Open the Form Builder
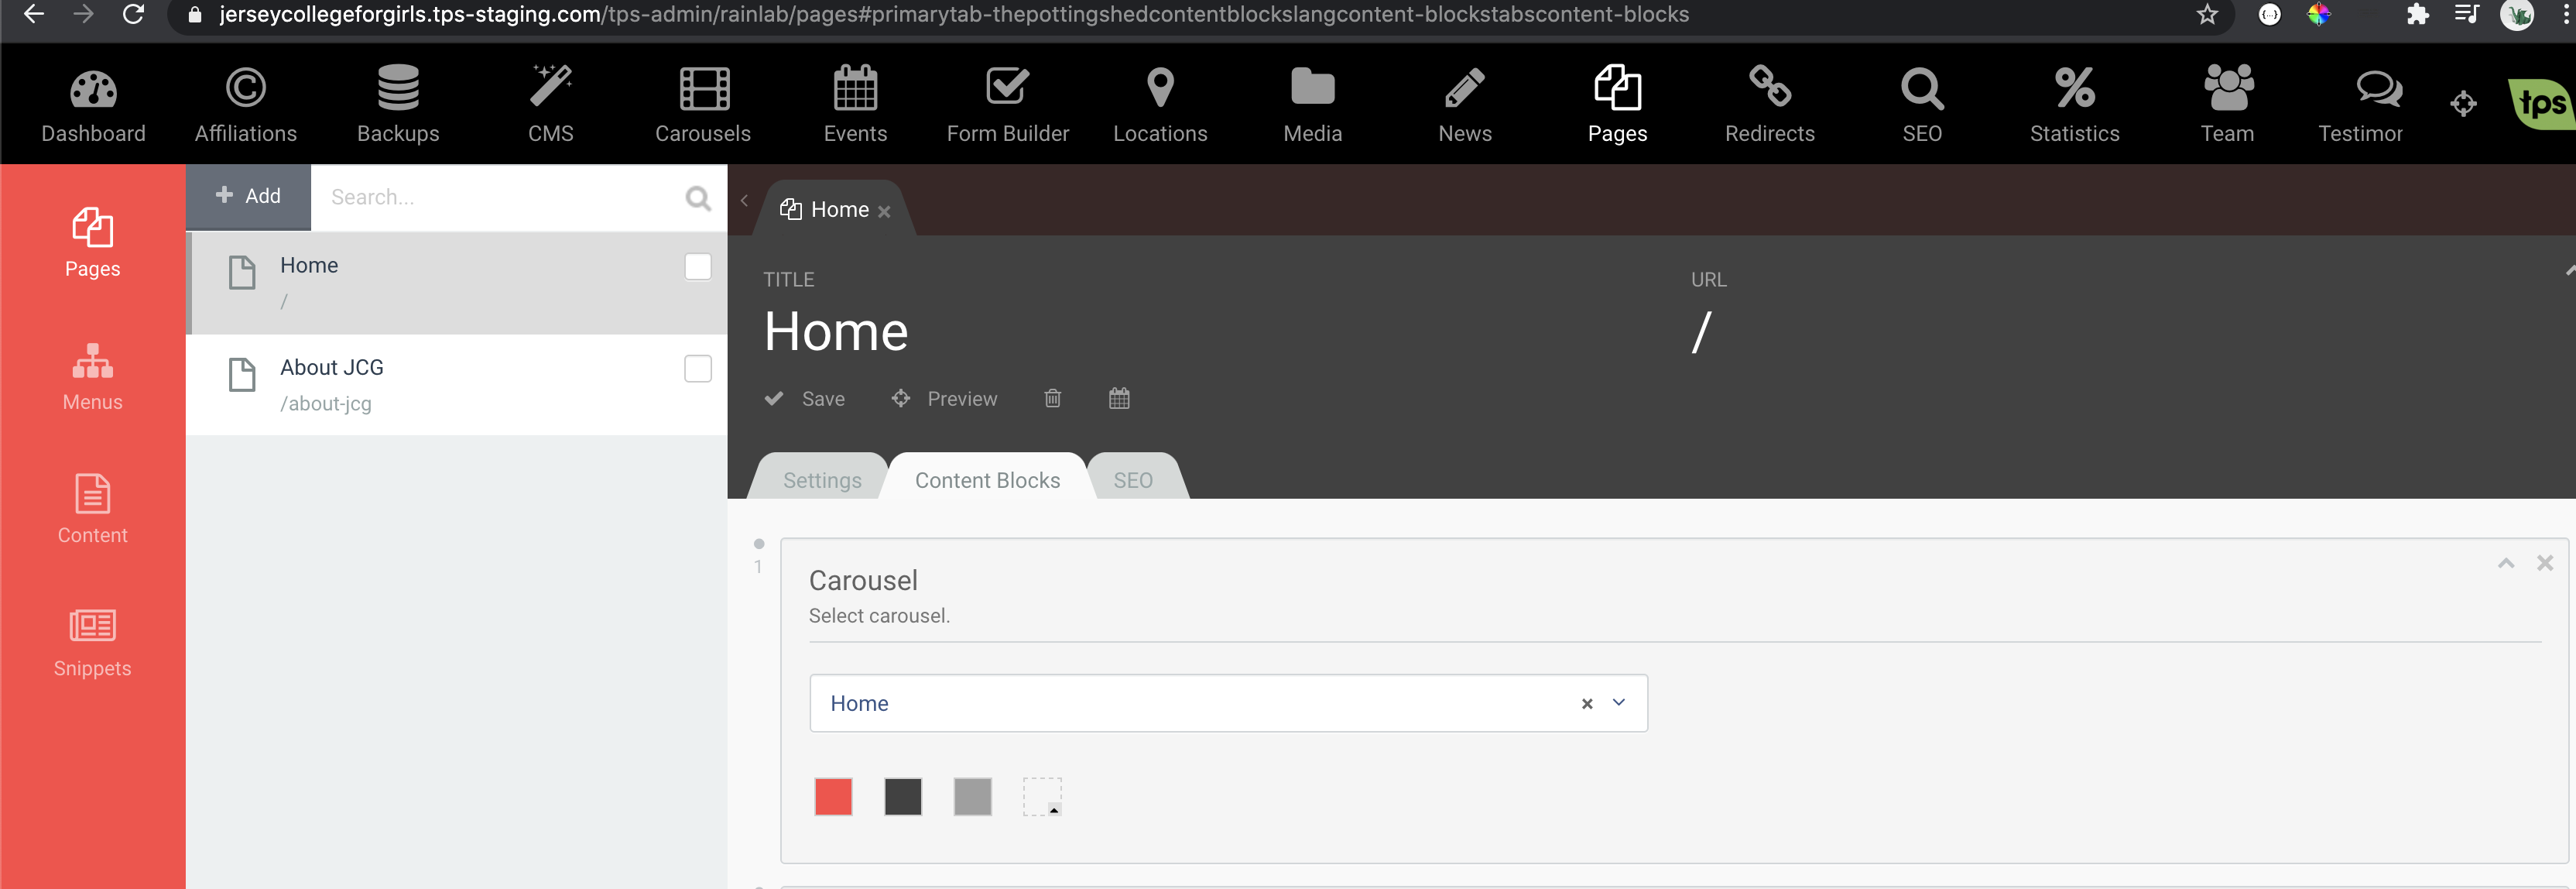Screen dimensions: 2576x889 [1008, 103]
